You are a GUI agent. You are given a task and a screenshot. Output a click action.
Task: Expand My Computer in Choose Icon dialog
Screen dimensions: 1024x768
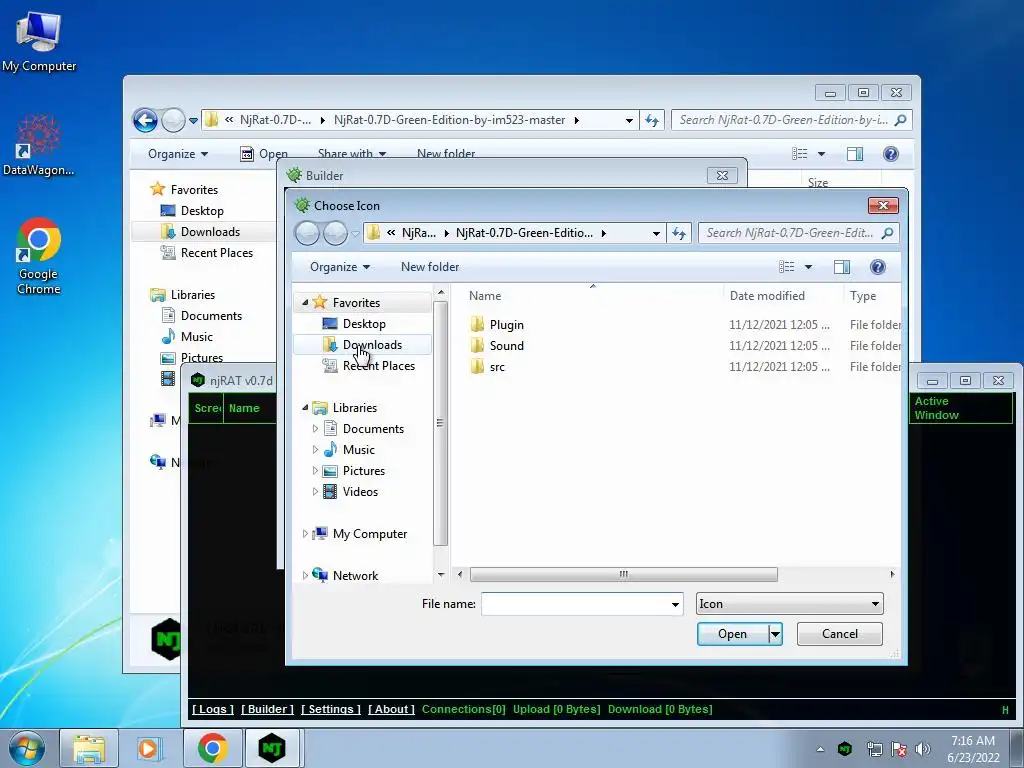(x=304, y=534)
